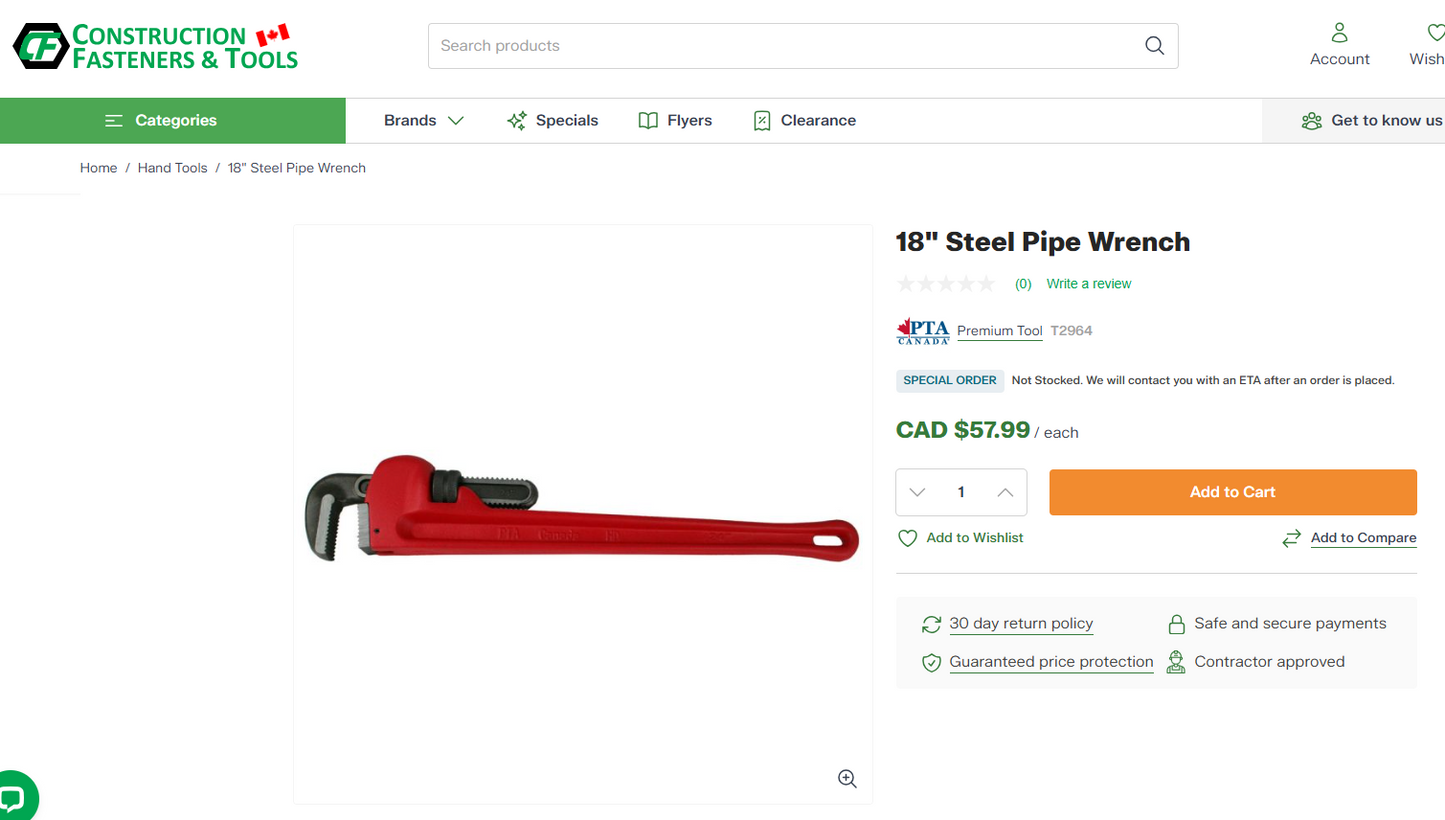Screen dimensions: 1445x820
Task: Click the Add to Cart button
Action: pos(1232,492)
